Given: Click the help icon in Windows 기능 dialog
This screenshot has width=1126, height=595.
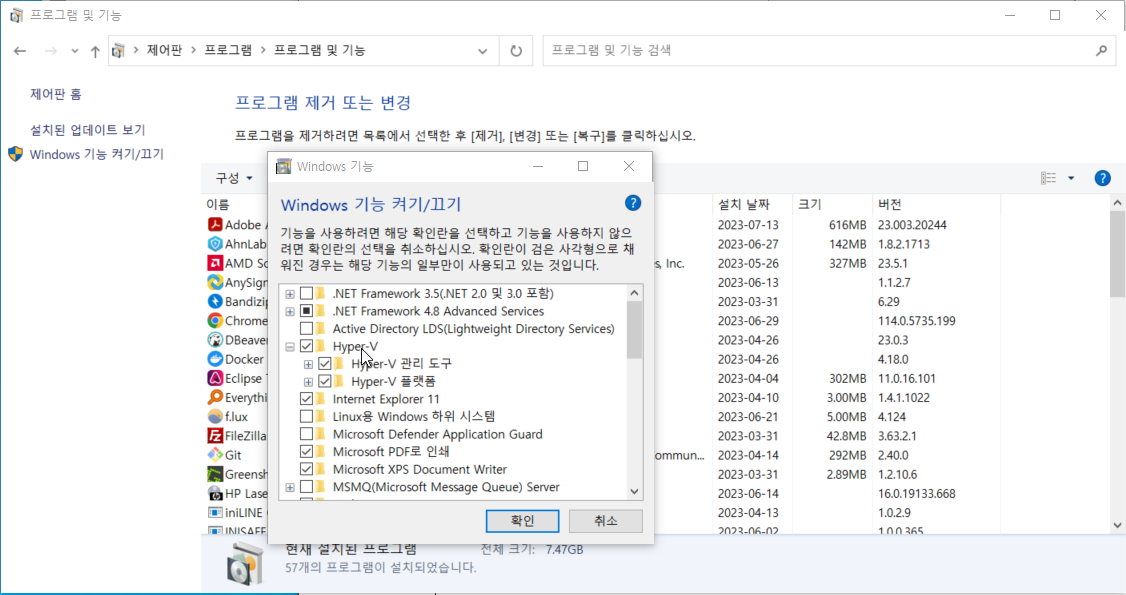Looking at the screenshot, I should [633, 203].
